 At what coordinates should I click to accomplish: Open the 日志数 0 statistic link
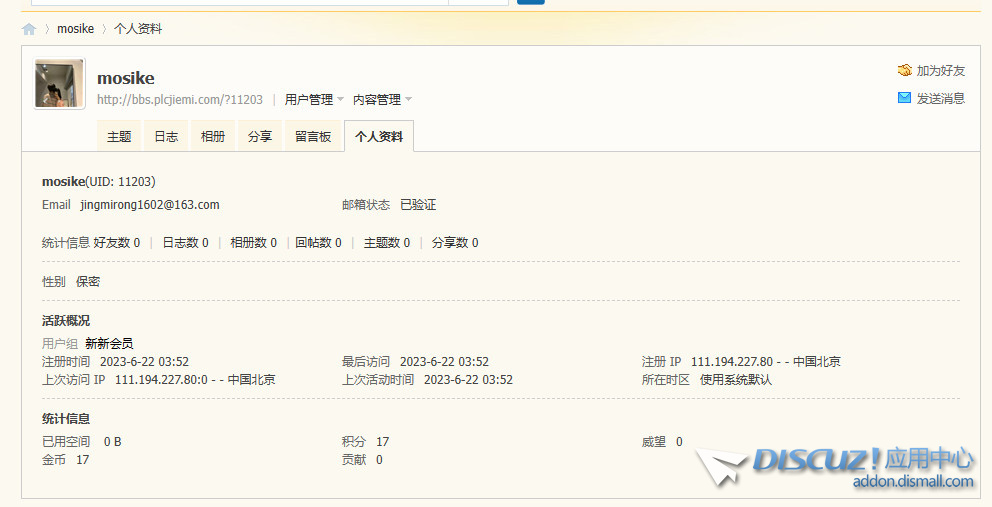tap(185, 243)
